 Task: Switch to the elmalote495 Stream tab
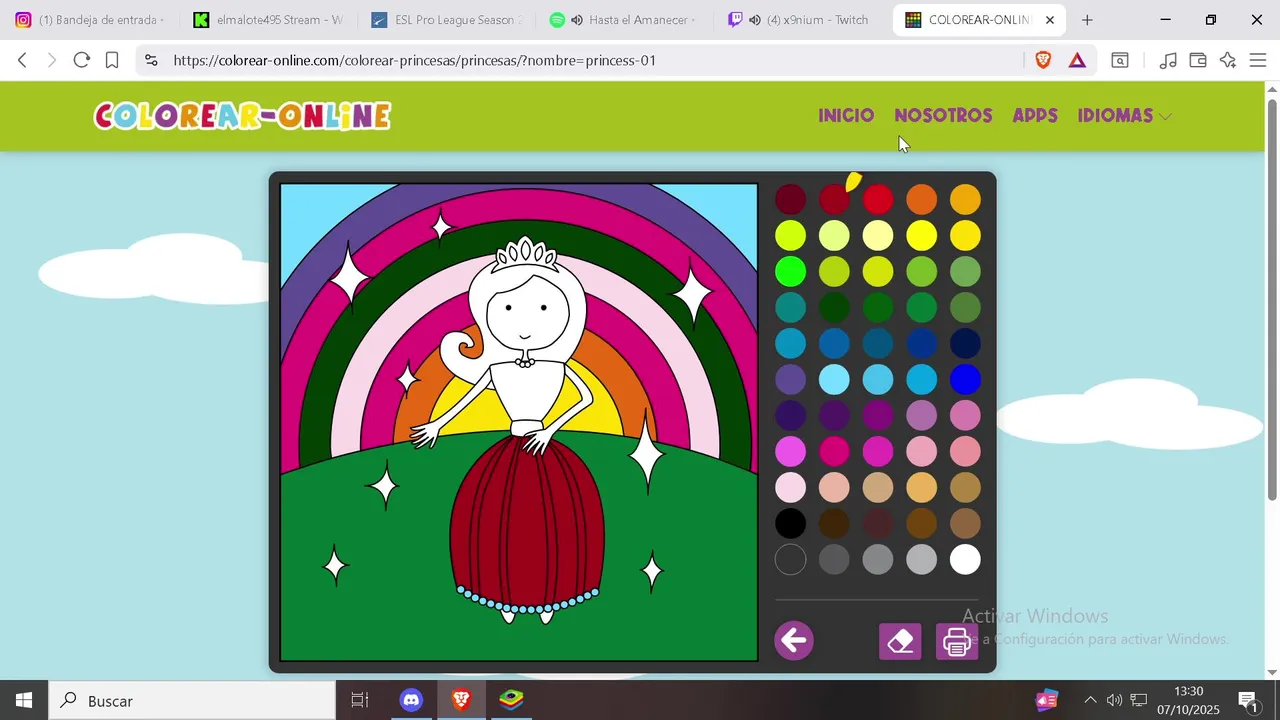[268, 20]
